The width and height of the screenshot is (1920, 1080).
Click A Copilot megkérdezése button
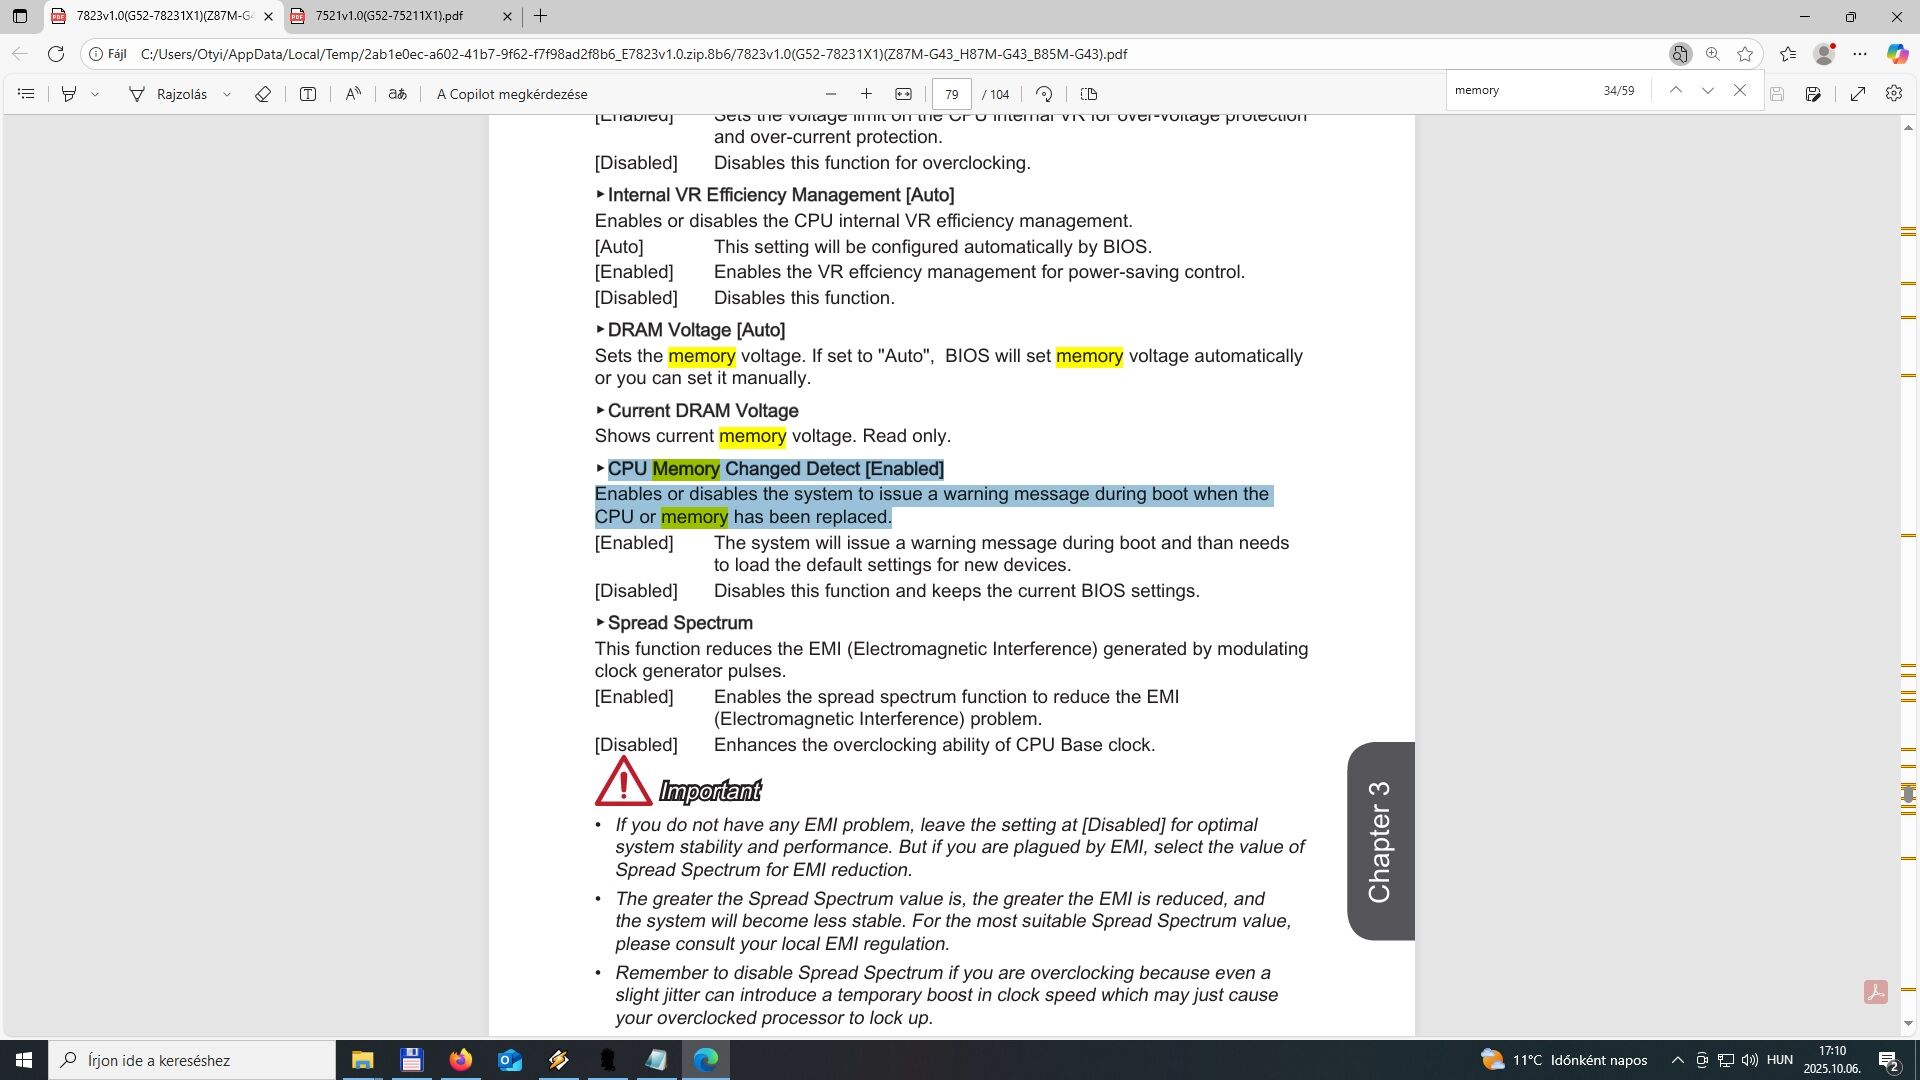click(x=512, y=94)
